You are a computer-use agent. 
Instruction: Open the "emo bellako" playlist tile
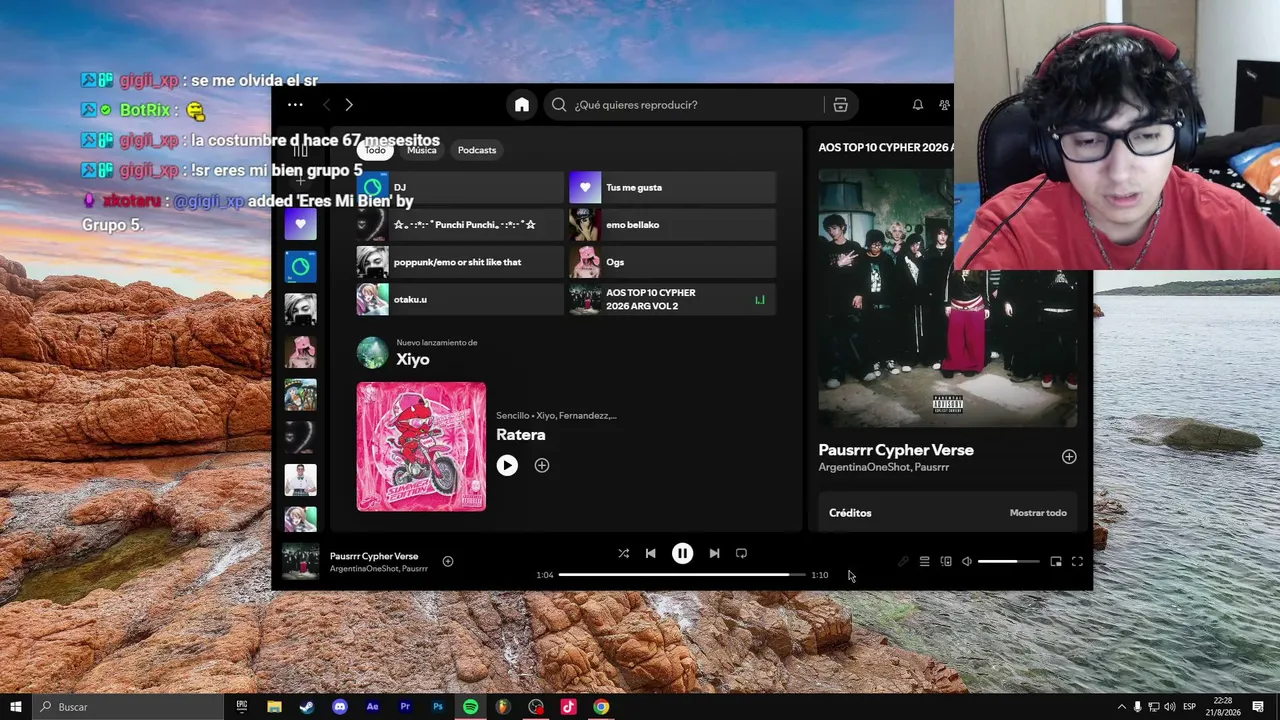click(x=672, y=225)
